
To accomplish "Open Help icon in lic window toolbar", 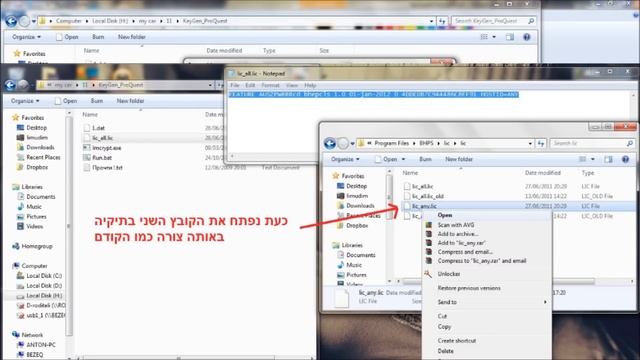I will [x=625, y=159].
